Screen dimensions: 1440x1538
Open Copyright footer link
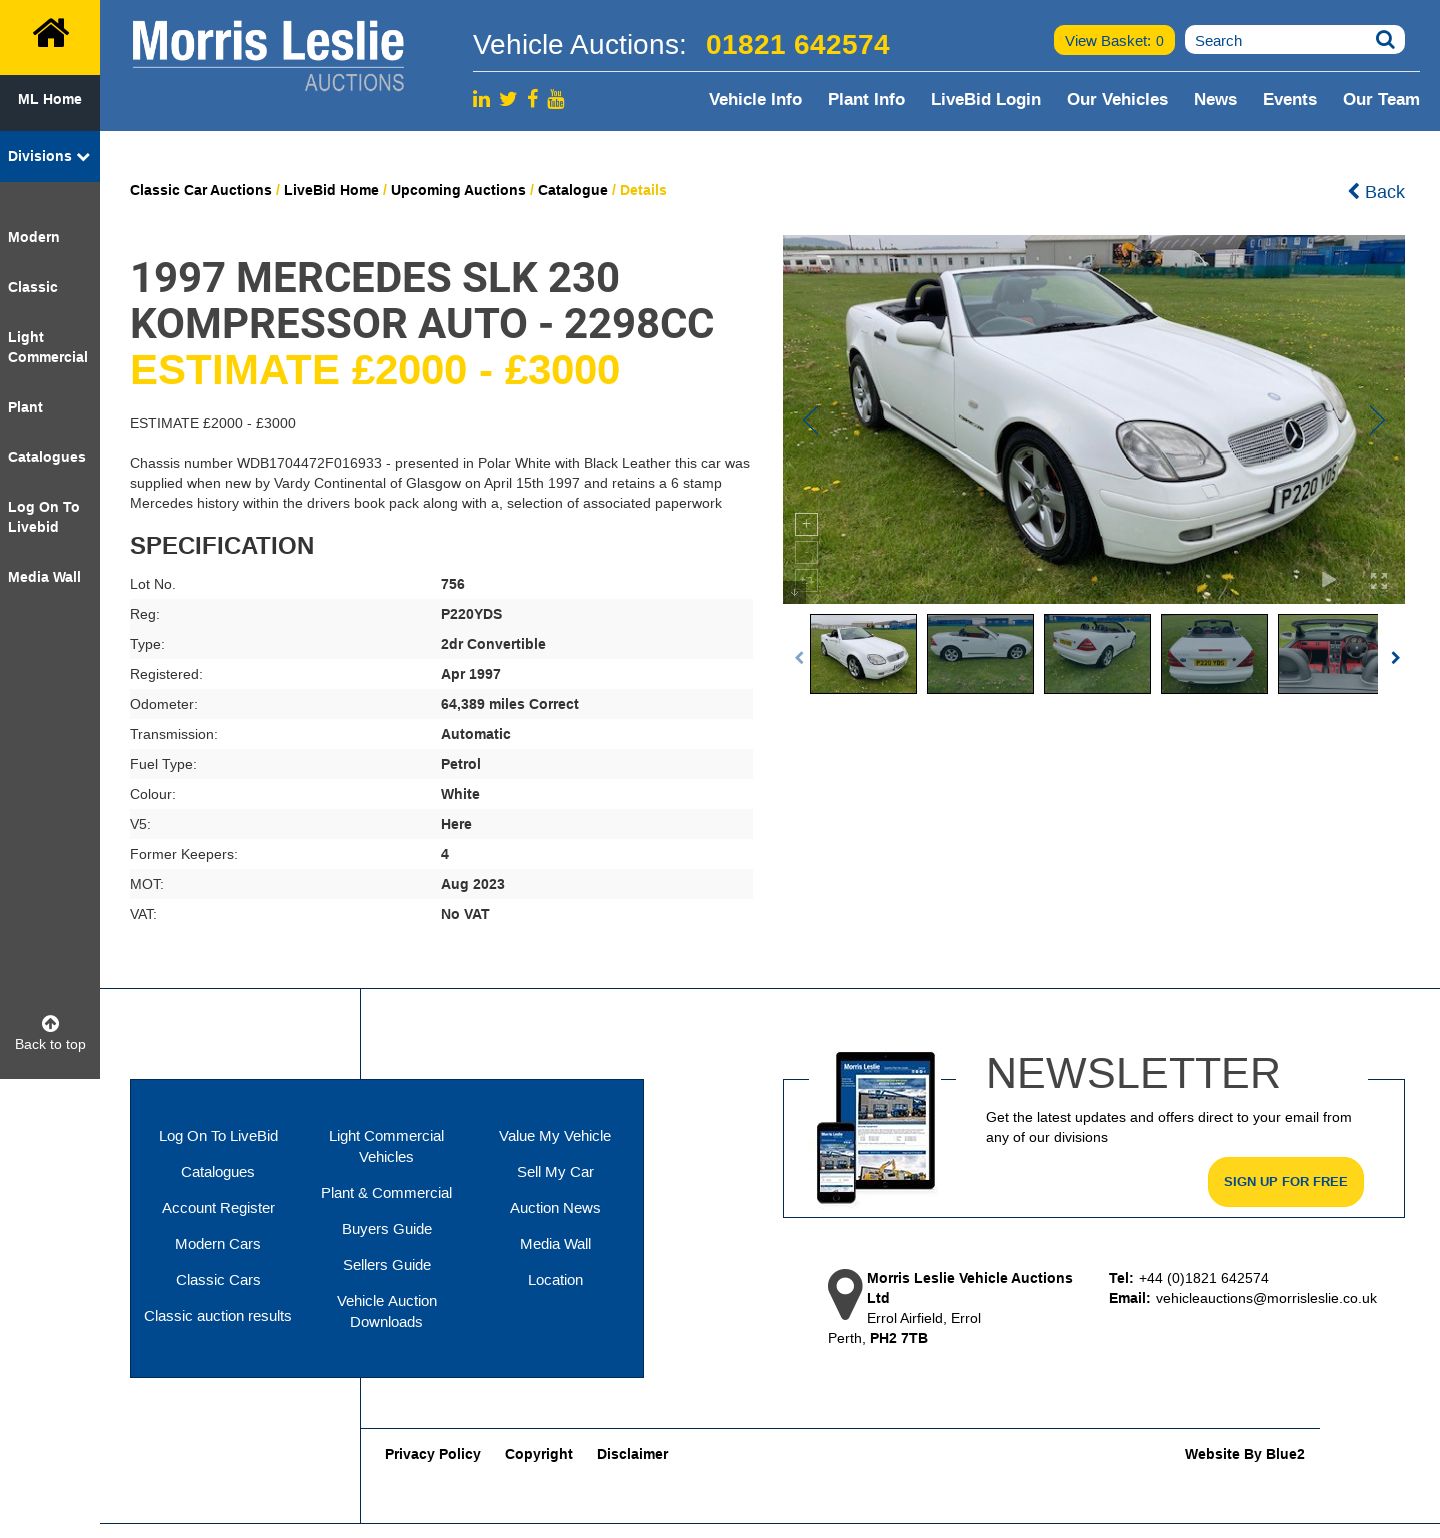click(539, 1454)
